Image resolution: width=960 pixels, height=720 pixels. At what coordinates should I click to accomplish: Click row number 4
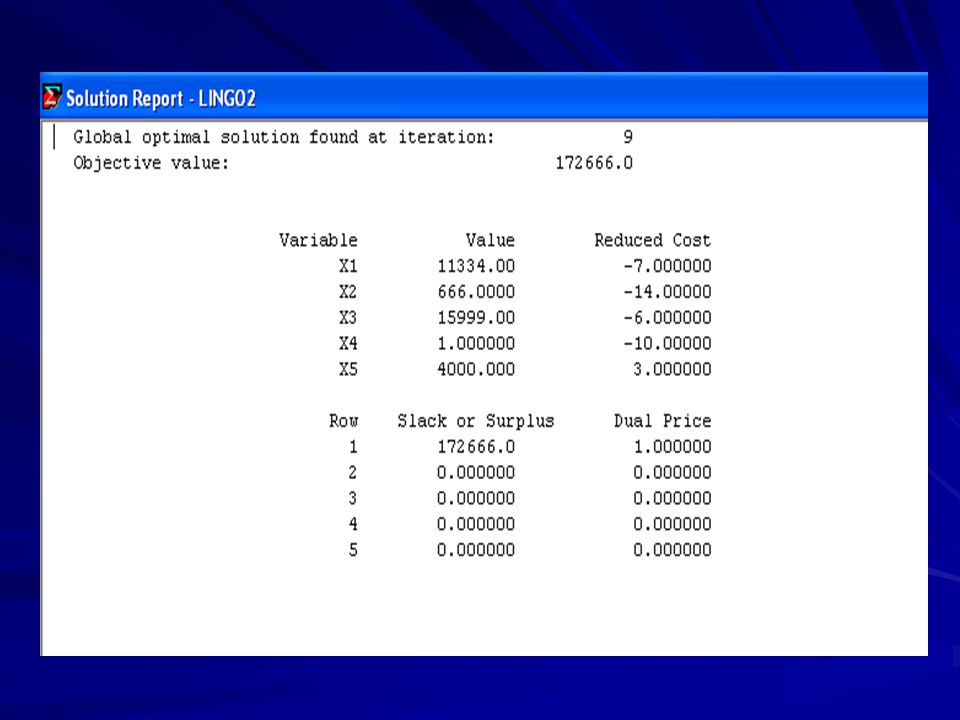[353, 524]
